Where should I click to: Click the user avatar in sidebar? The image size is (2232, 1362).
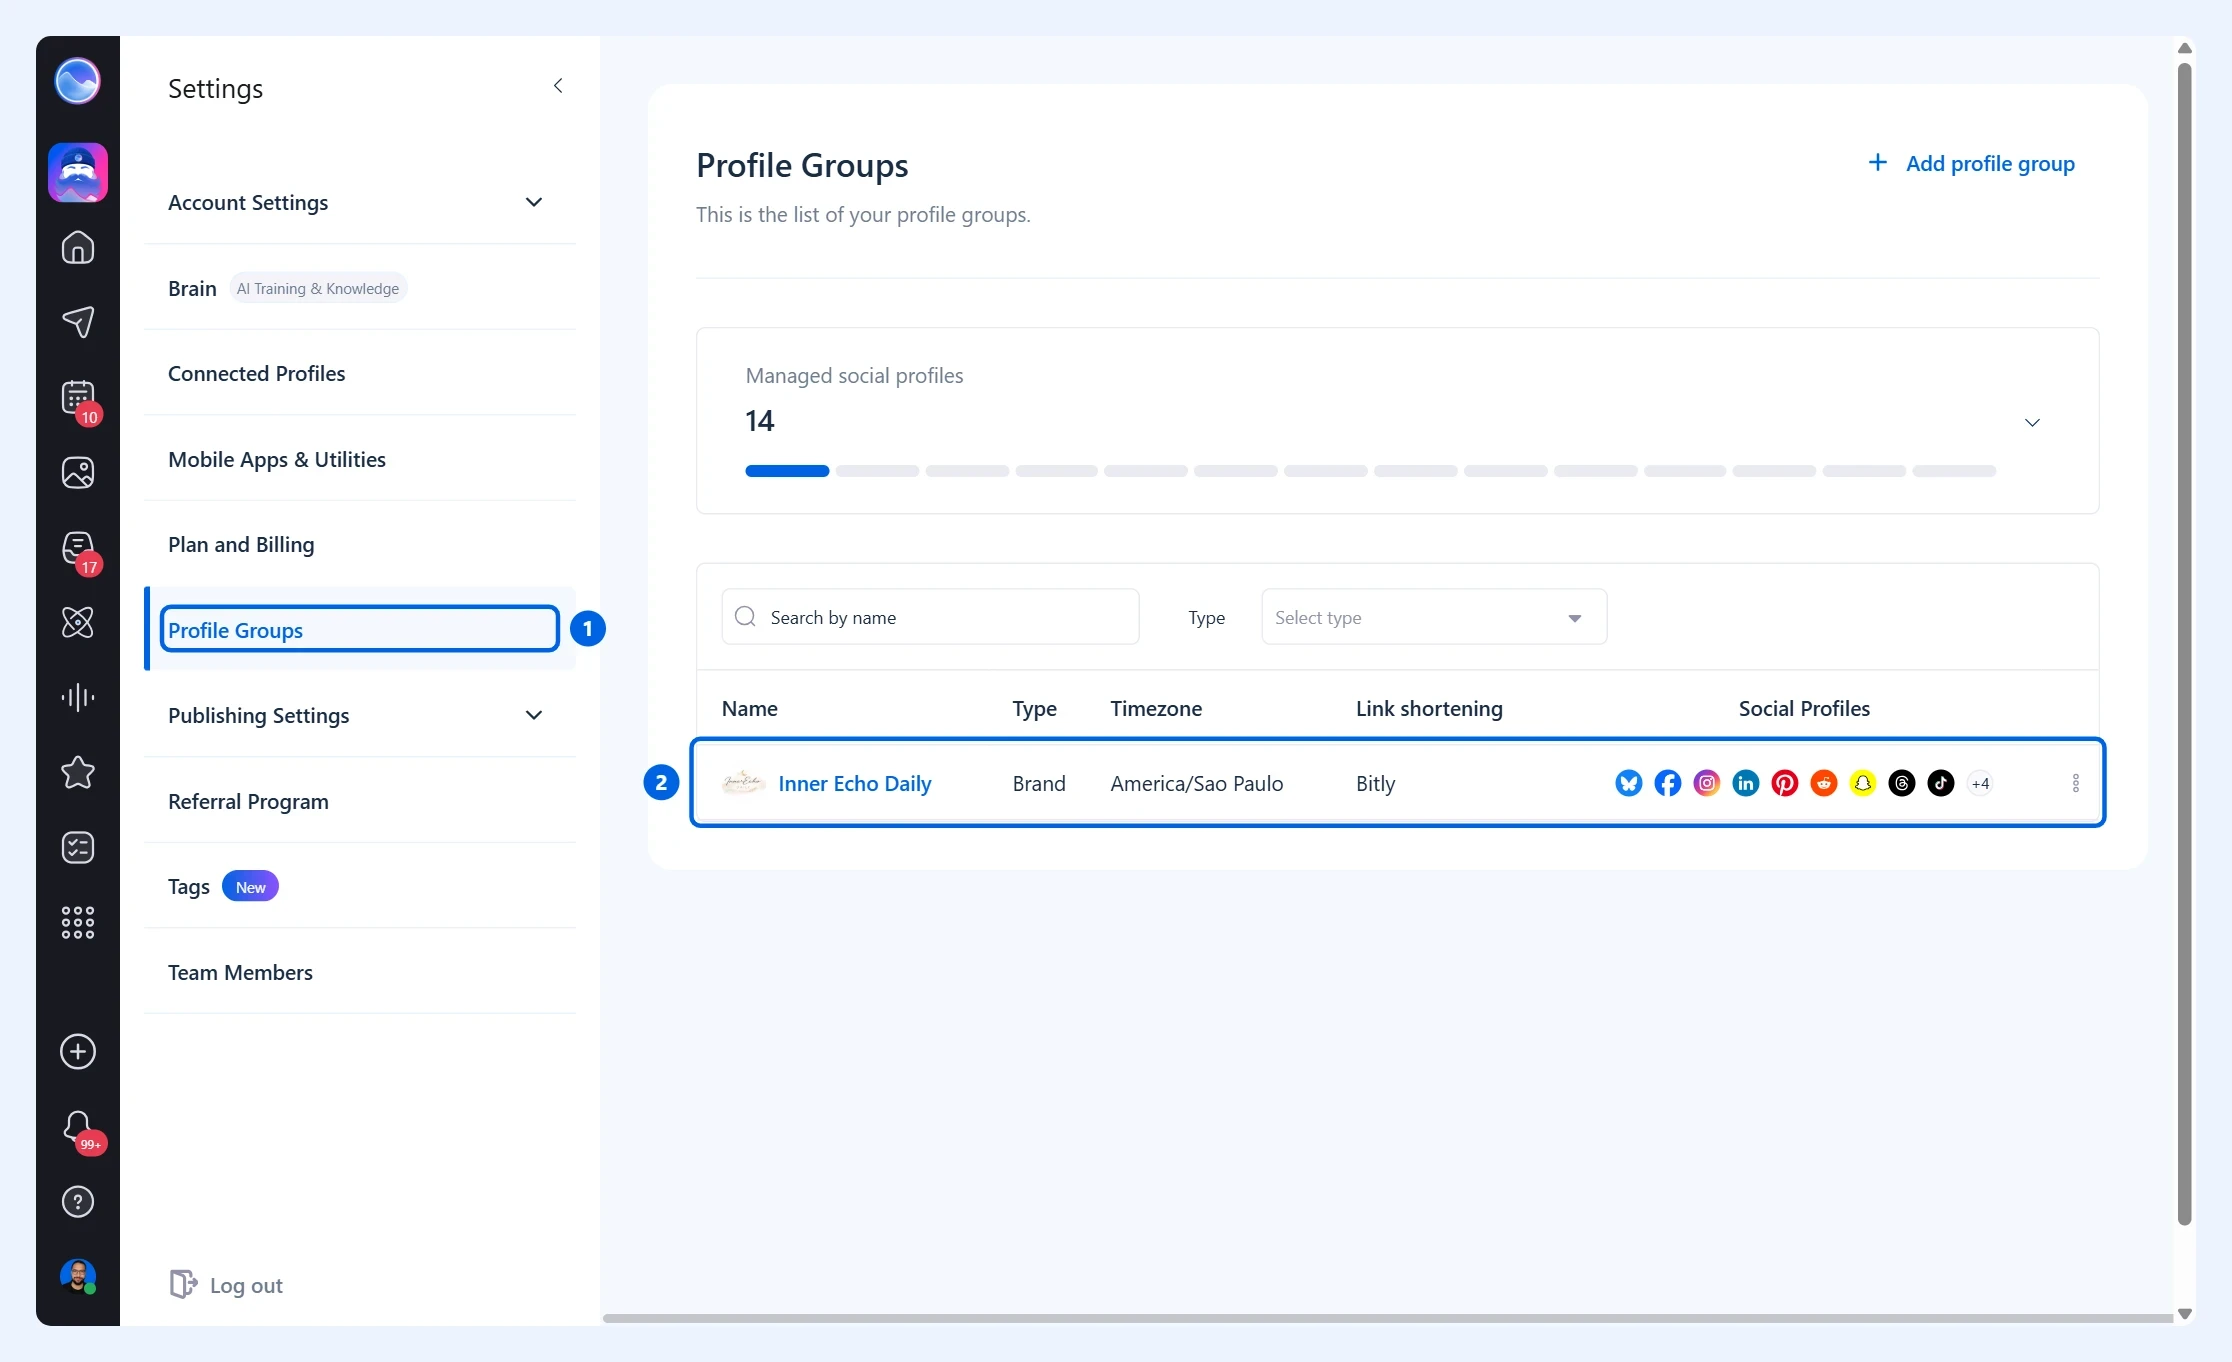point(78,1276)
